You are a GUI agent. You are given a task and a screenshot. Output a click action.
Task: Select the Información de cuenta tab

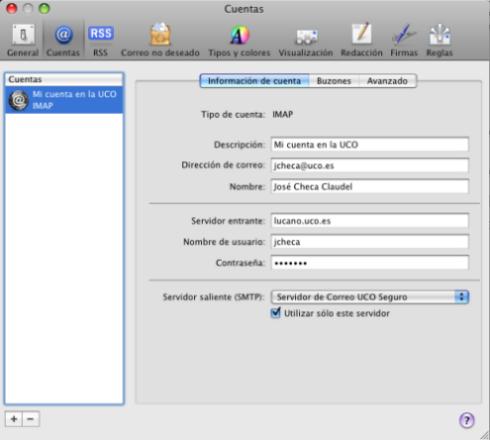point(254,81)
